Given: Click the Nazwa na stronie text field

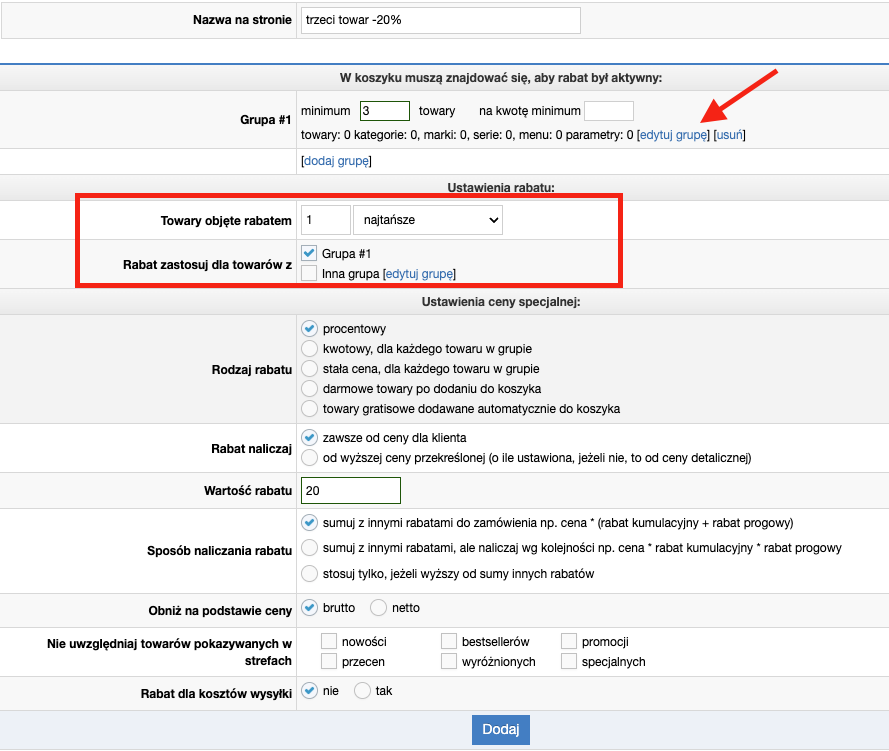Looking at the screenshot, I should click(x=440, y=20).
